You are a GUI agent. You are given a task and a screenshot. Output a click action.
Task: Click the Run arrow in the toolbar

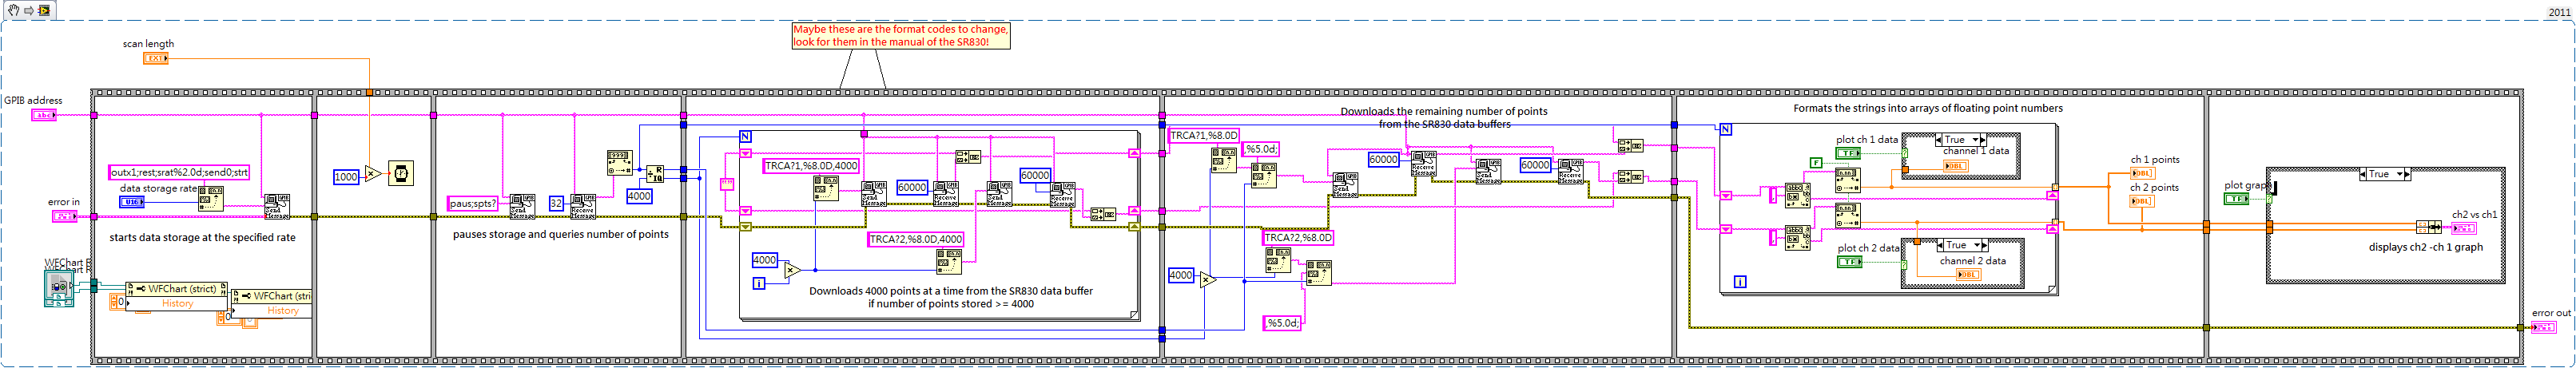[28, 10]
